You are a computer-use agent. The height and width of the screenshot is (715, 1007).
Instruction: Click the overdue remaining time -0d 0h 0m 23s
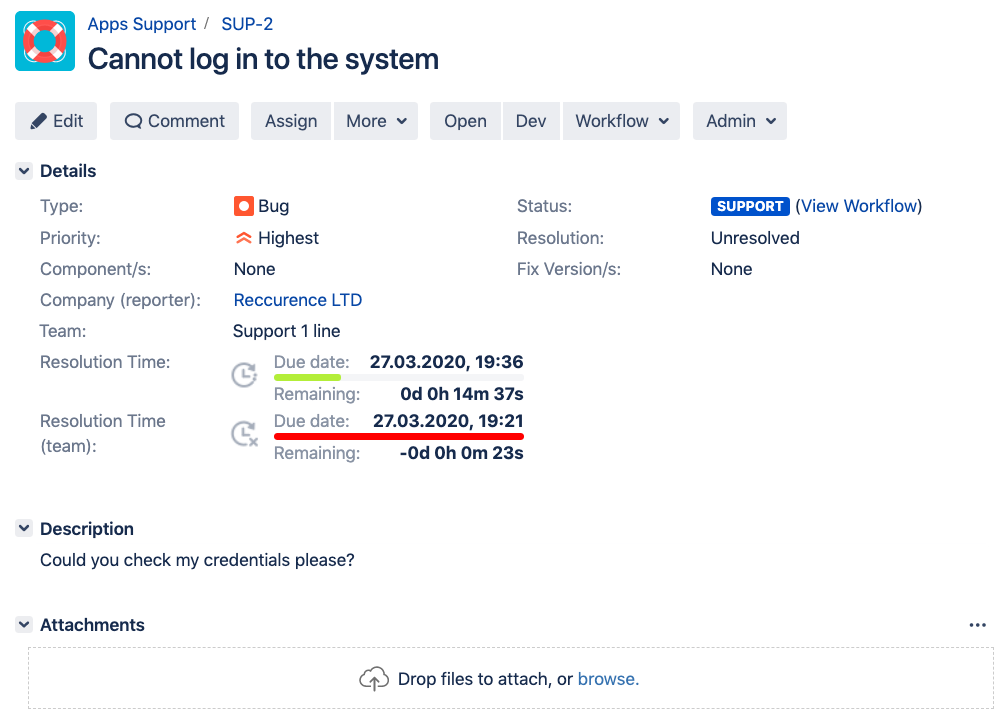pyautogui.click(x=461, y=453)
